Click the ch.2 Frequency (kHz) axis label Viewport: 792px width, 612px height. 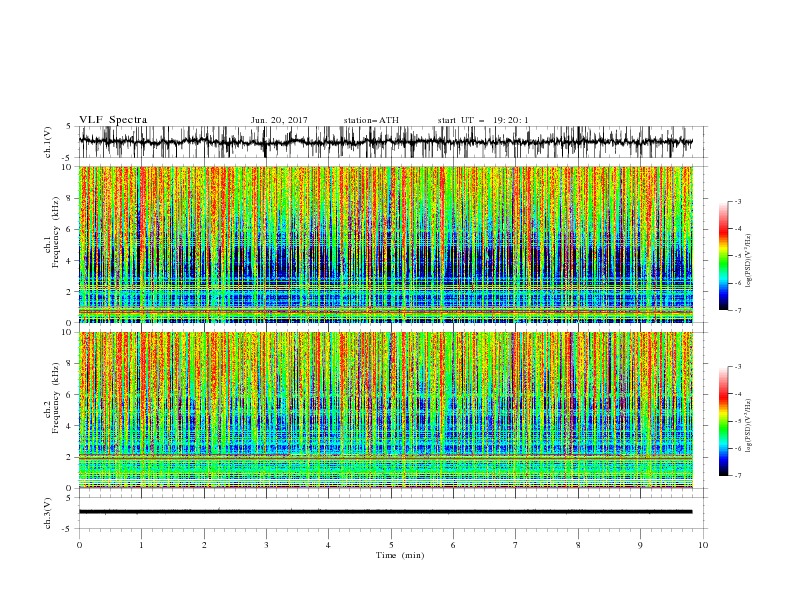click(52, 397)
